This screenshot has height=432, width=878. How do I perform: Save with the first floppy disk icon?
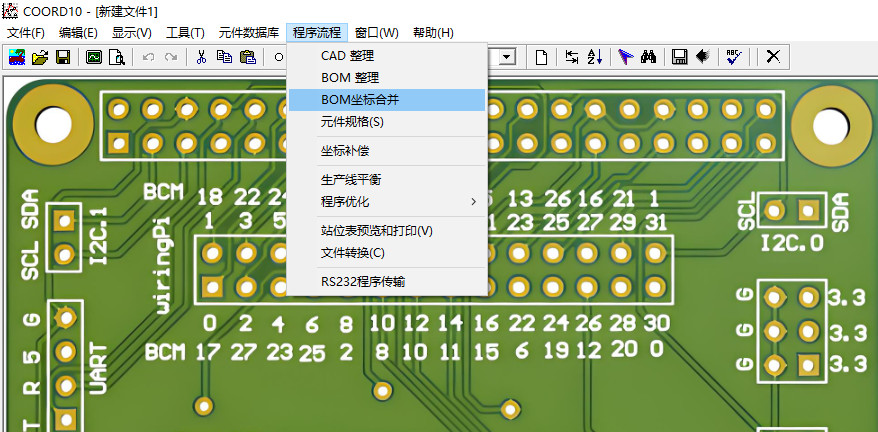(x=63, y=57)
